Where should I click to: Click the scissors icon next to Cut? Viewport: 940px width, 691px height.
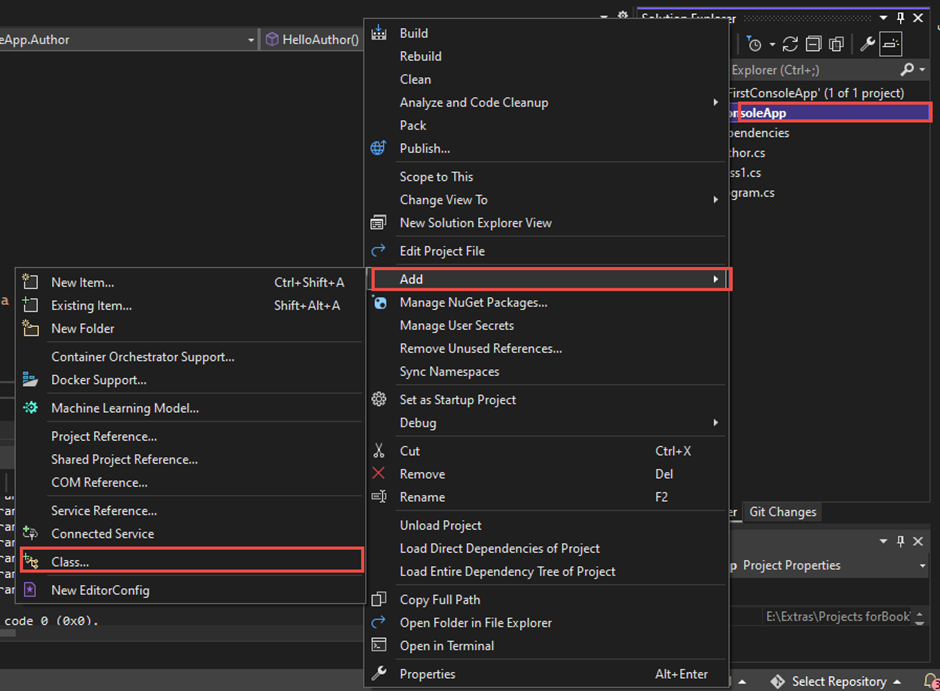(379, 450)
